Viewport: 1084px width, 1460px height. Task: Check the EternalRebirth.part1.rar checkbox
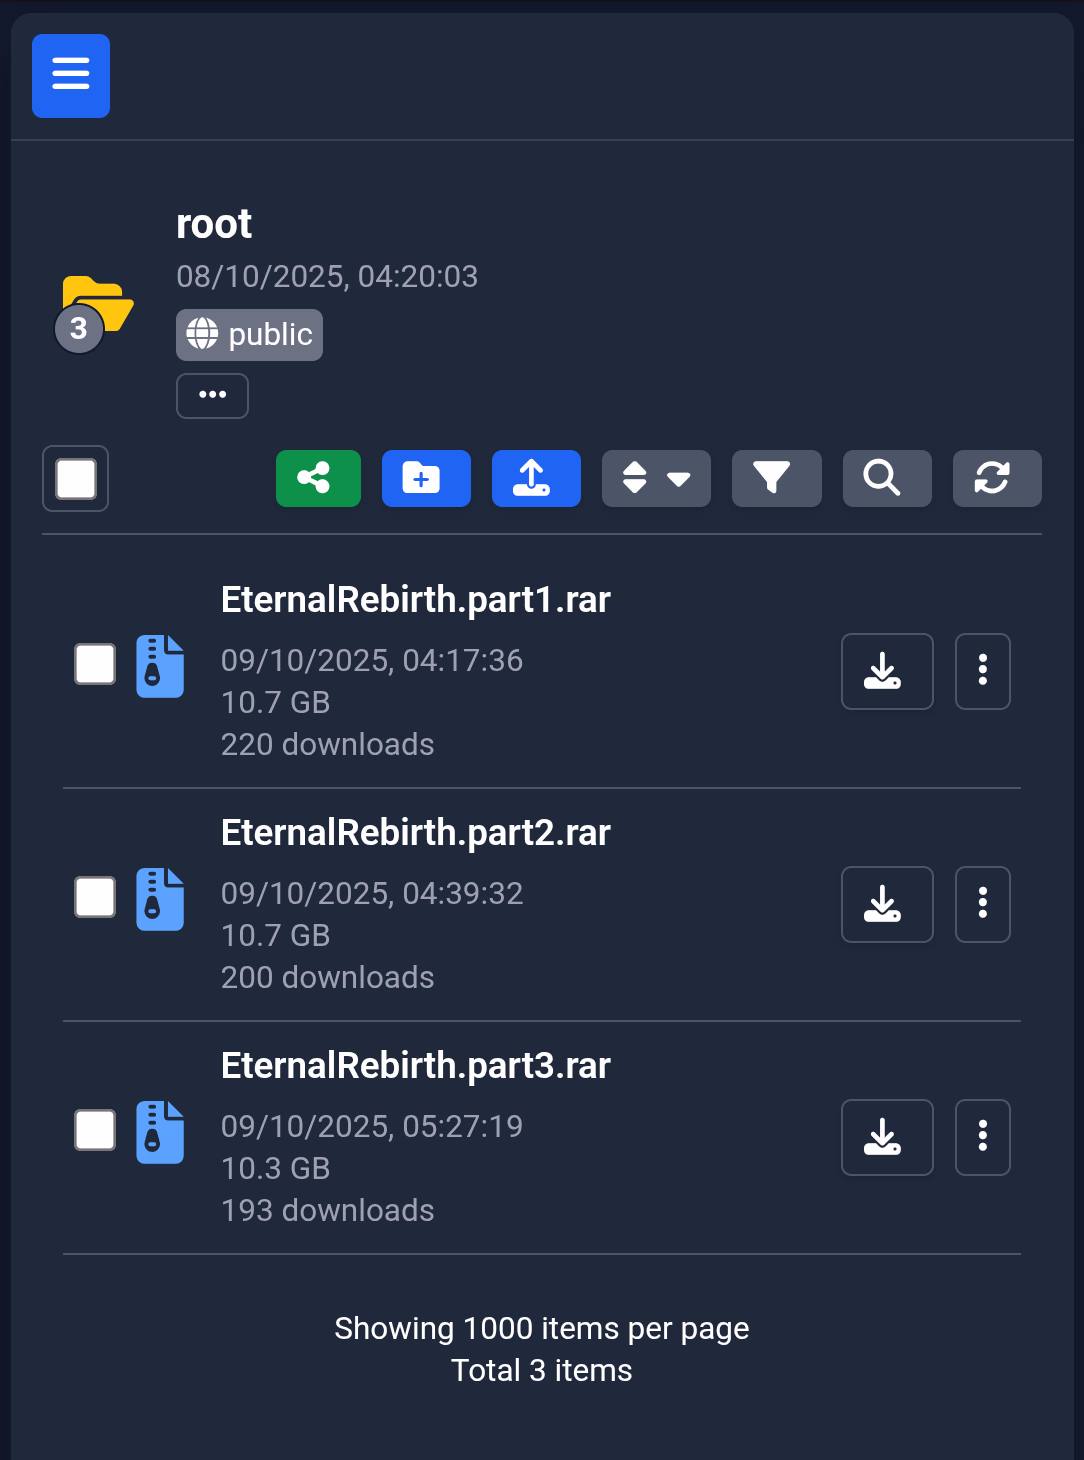pos(95,664)
